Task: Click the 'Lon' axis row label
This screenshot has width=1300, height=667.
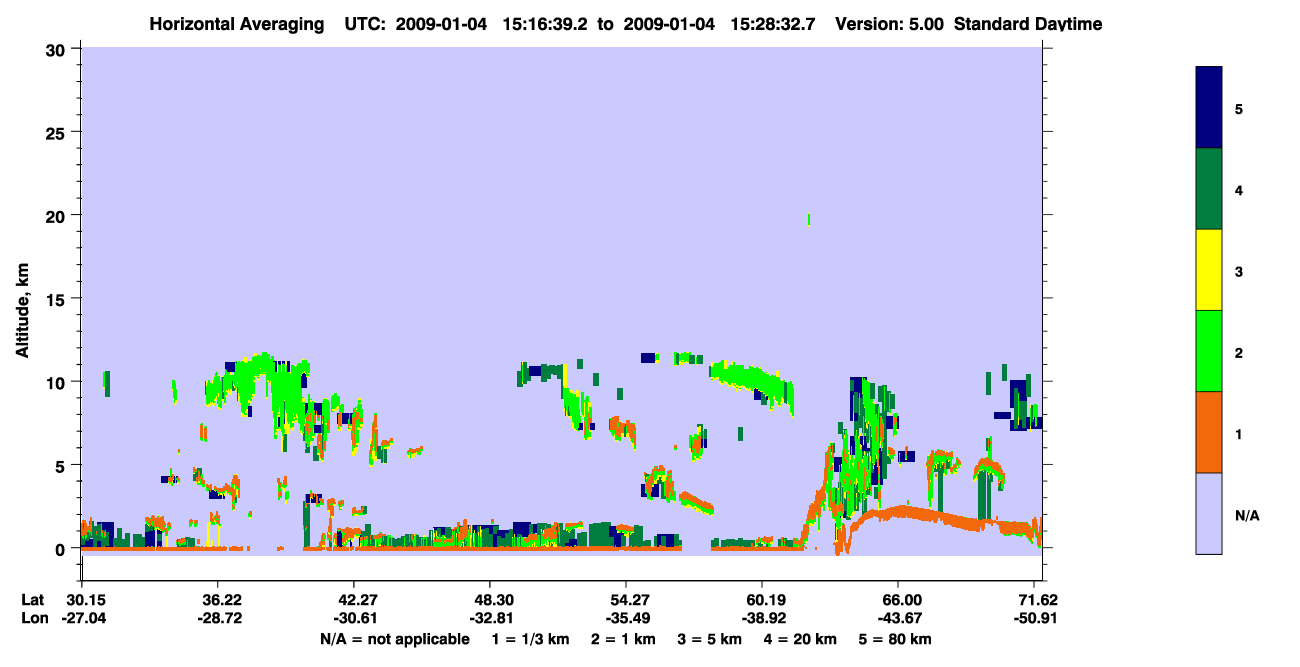Action: (33, 618)
